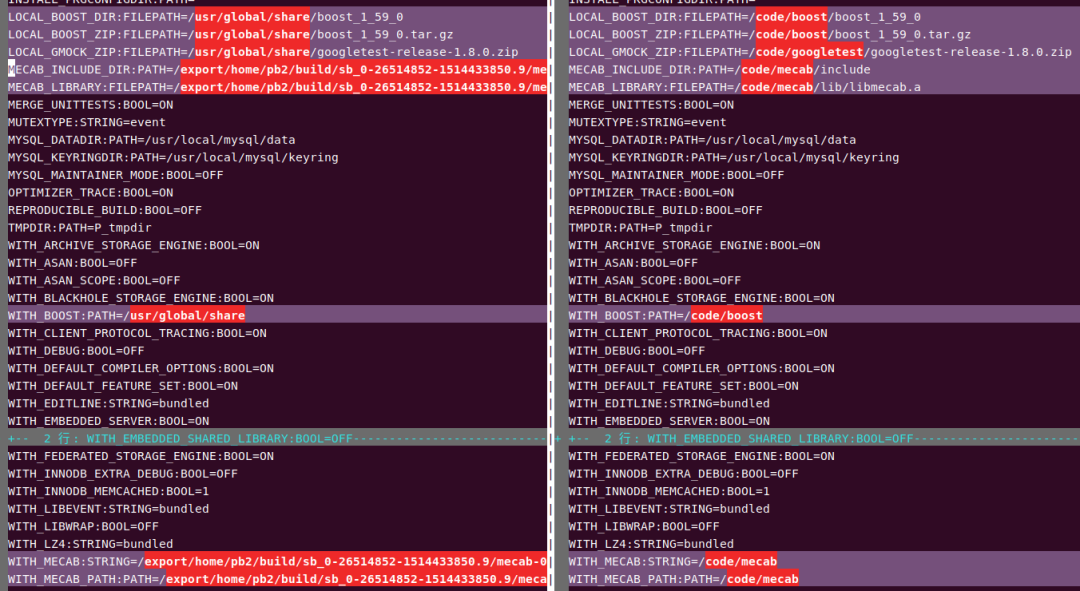This screenshot has width=1080, height=591.
Task: Click MYSQL_KEYRINGDIR line in right pane
Action: tap(734, 158)
